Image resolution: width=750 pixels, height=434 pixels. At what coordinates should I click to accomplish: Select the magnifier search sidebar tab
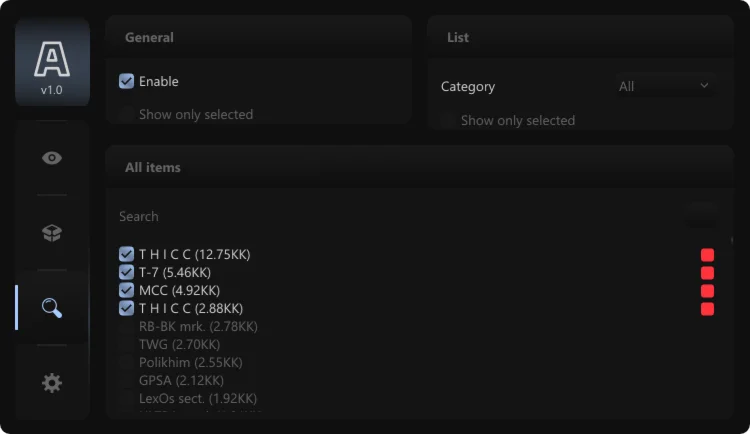(52, 307)
